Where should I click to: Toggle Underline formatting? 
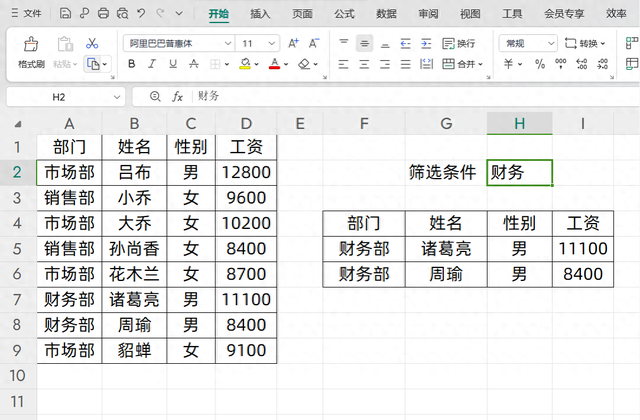click(175, 64)
